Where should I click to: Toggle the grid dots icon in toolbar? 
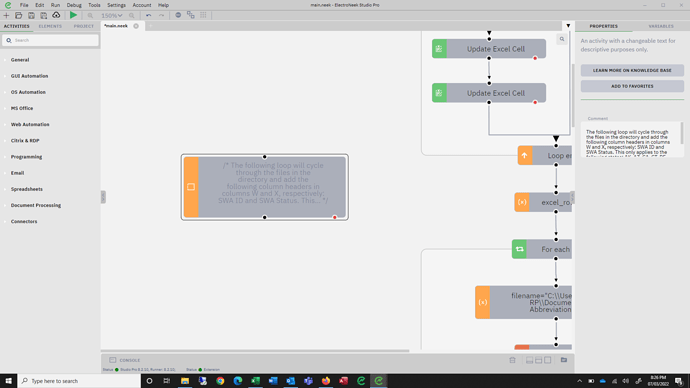pyautogui.click(x=203, y=15)
